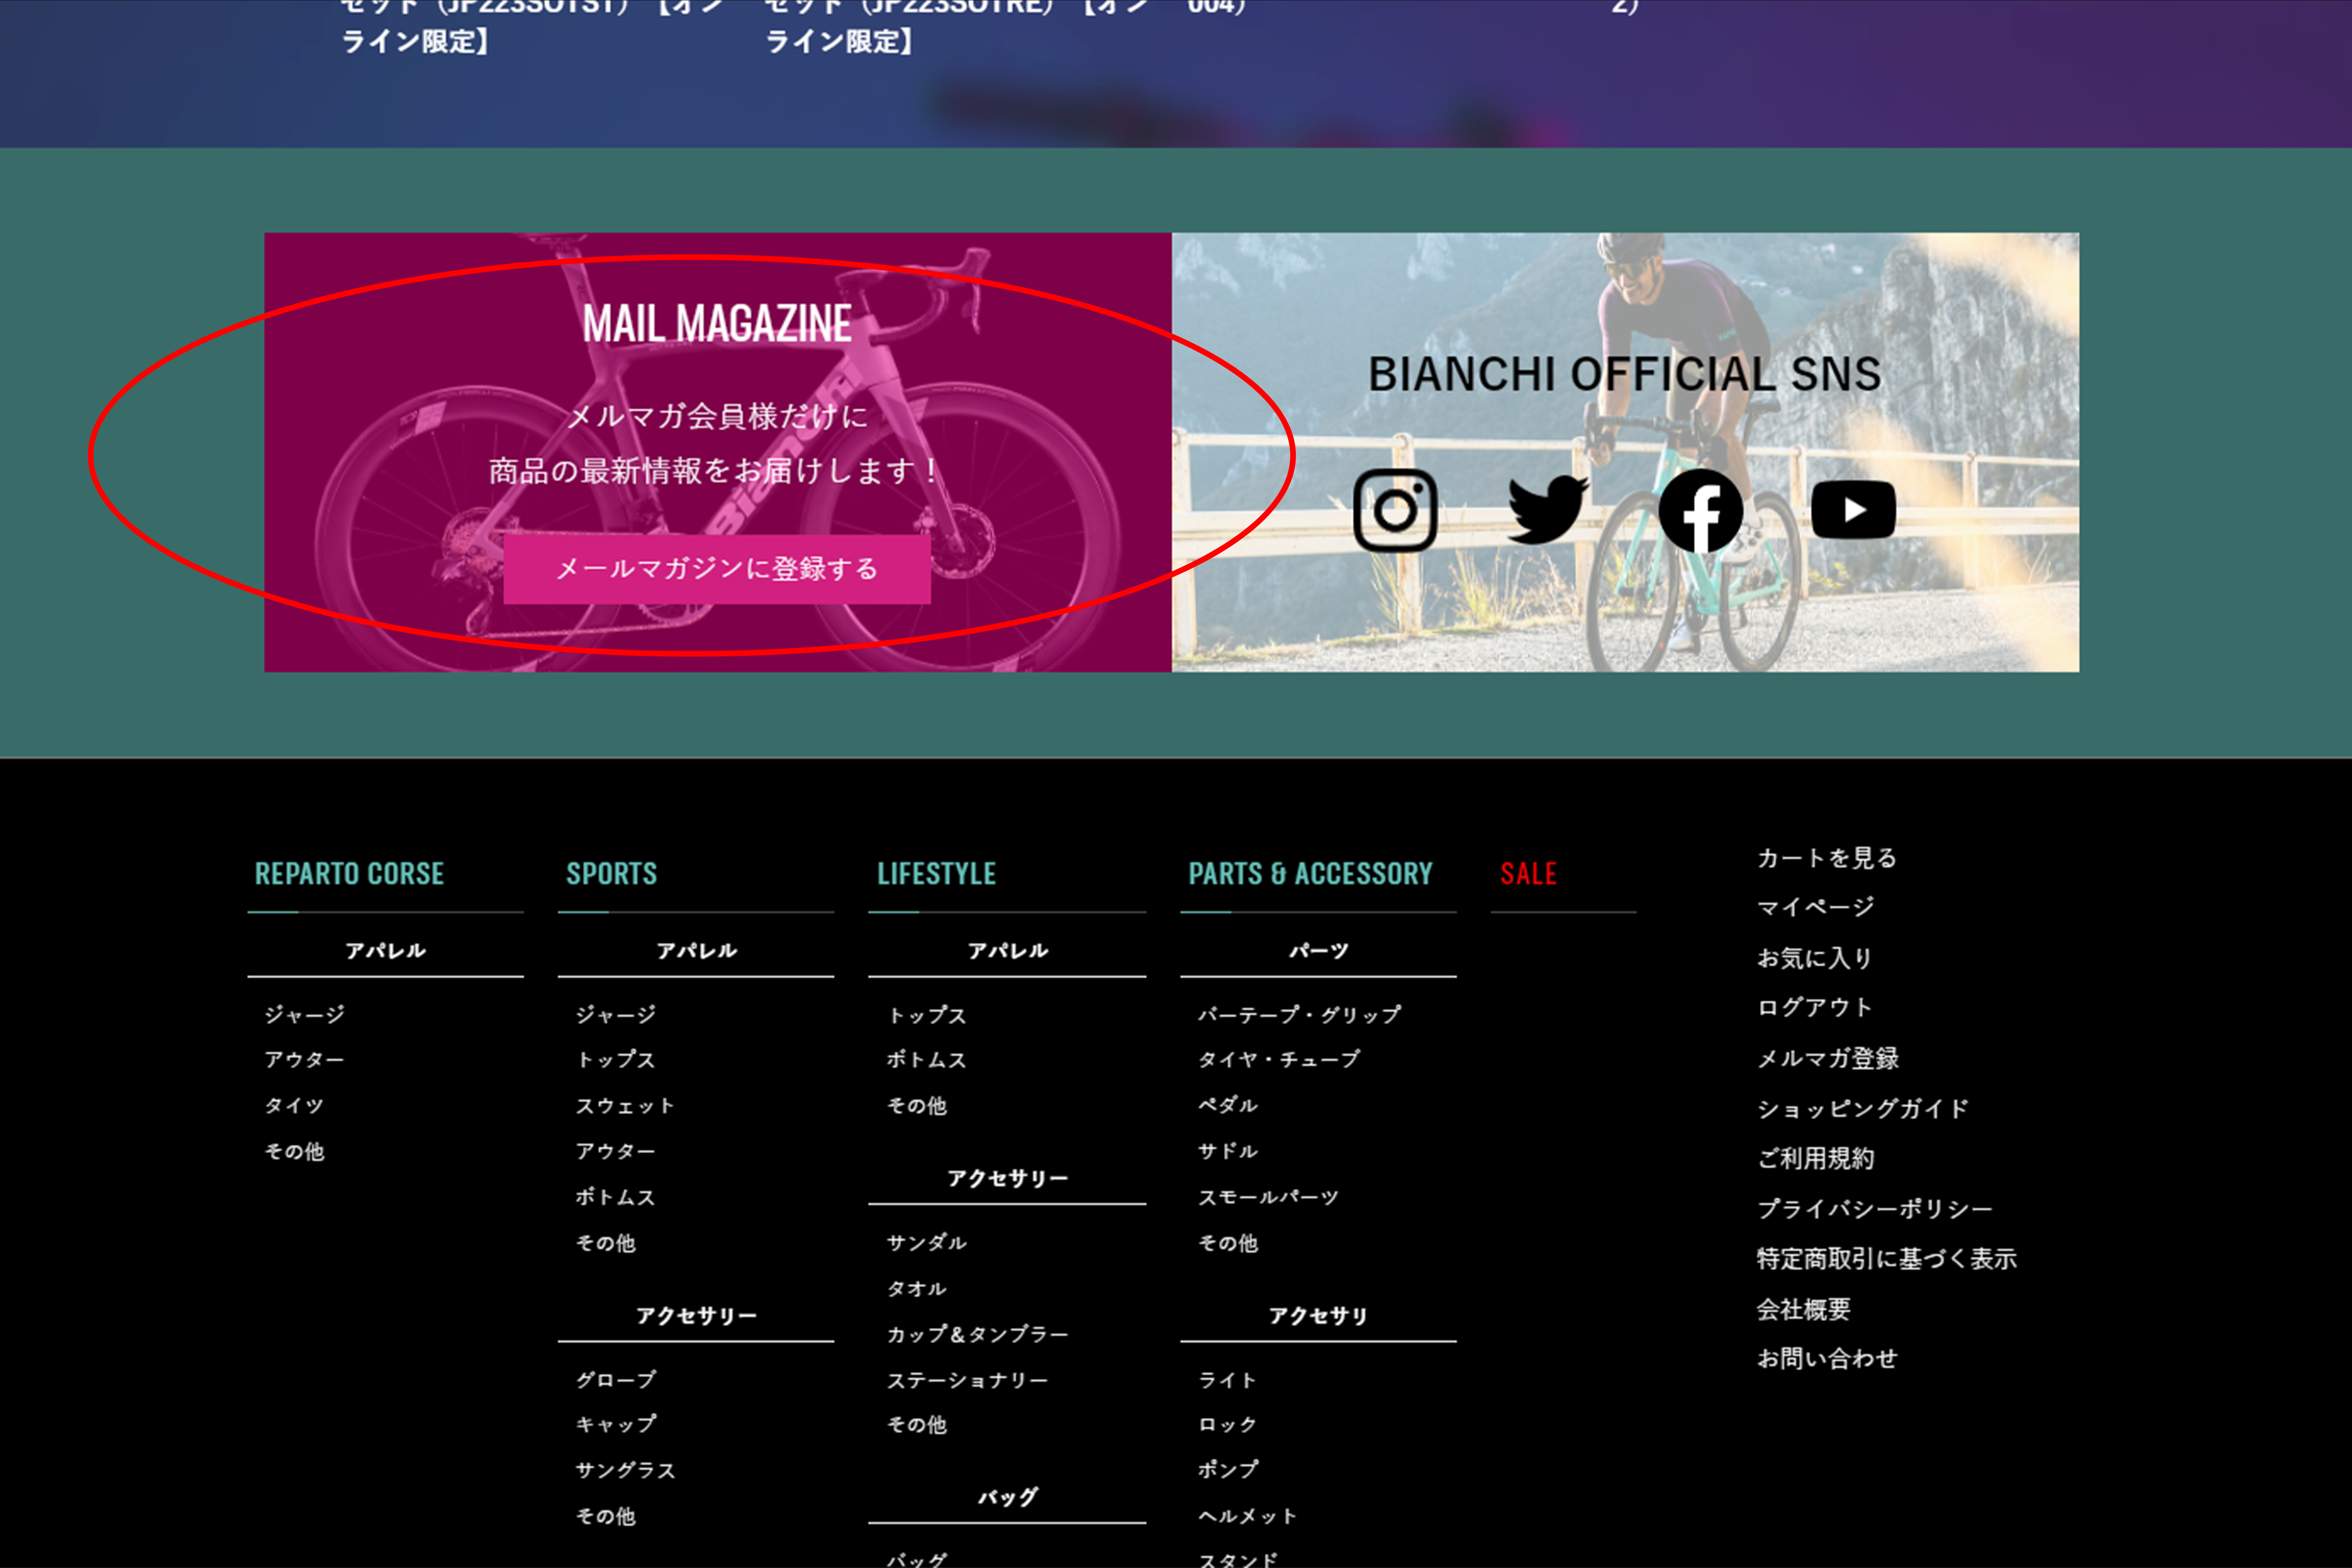The width and height of the screenshot is (2352, 1568).
Task: Open ジャージ under REPARTO CORSE
Action: tap(304, 1015)
